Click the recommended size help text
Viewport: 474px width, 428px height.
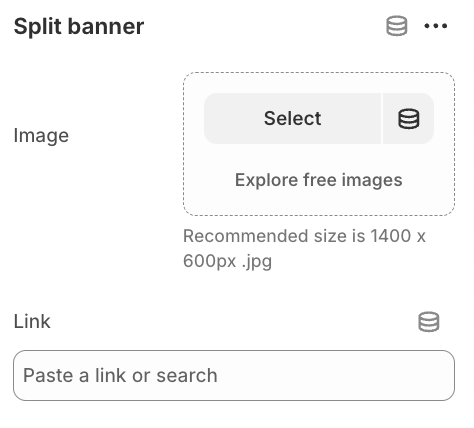pyautogui.click(x=304, y=248)
